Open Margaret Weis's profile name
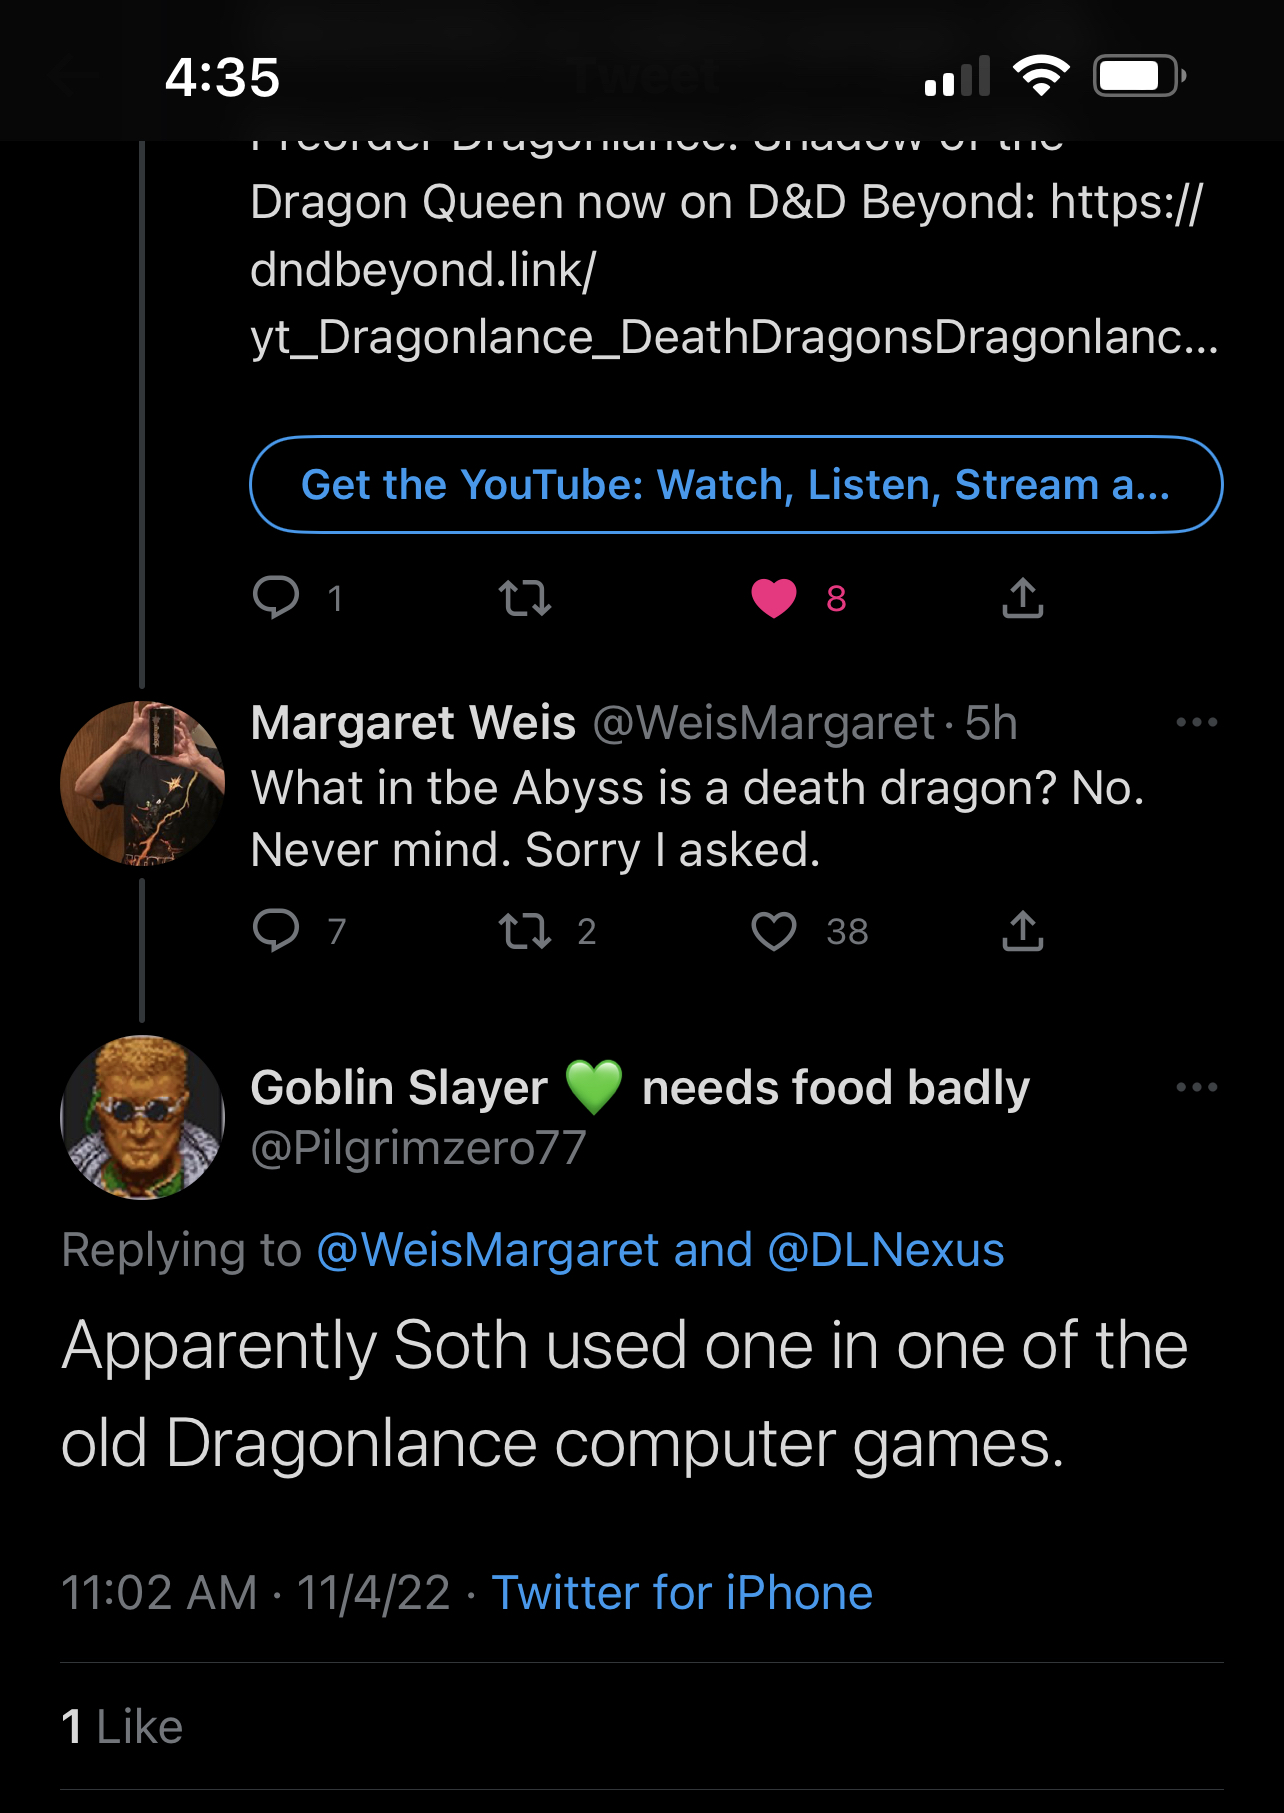Viewport: 1284px width, 1813px height. 413,723
